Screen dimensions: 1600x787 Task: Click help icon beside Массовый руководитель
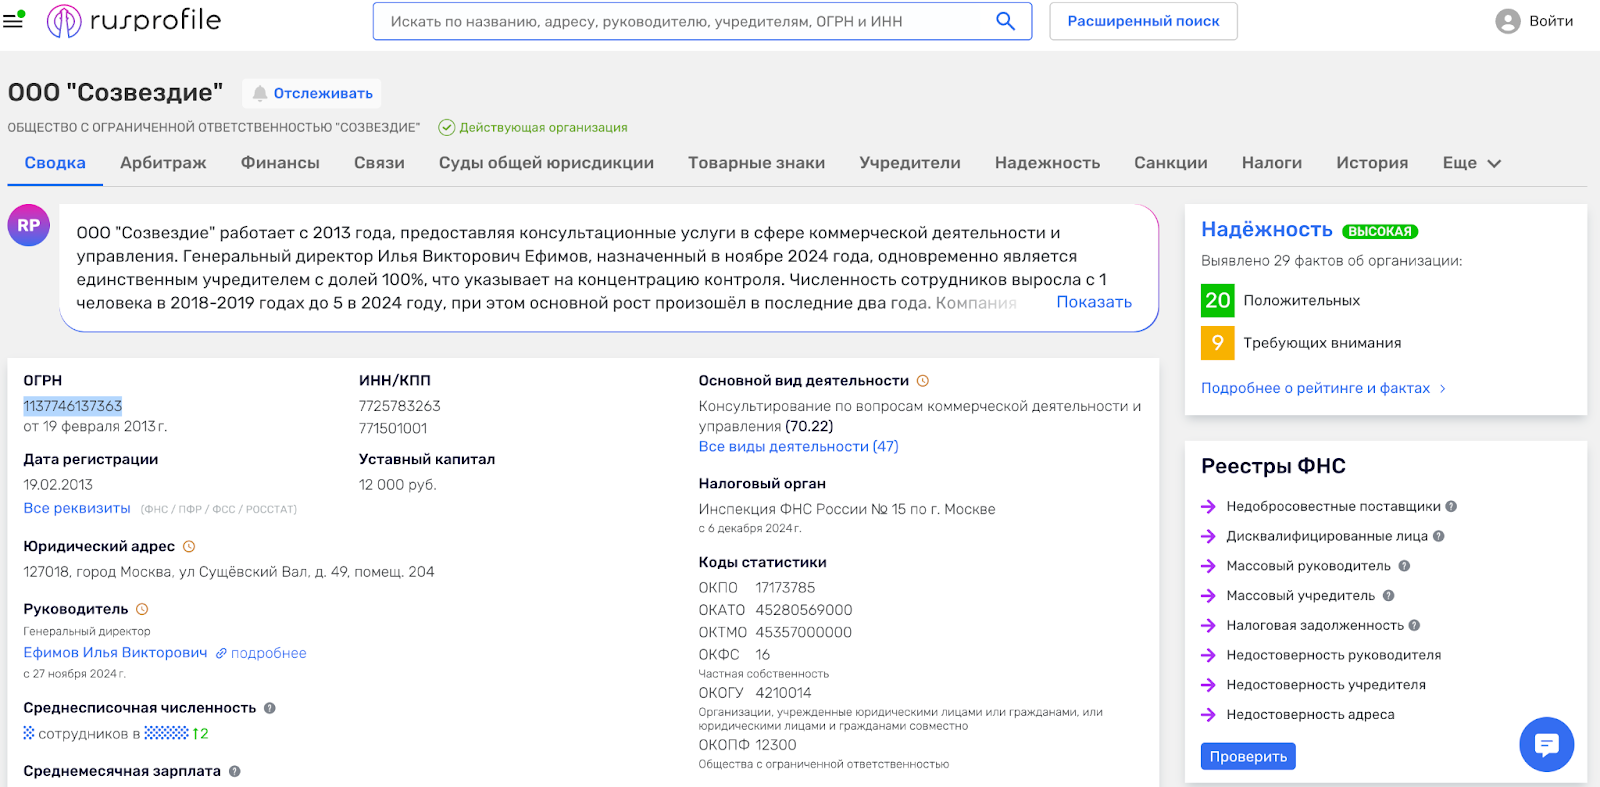[1404, 566]
